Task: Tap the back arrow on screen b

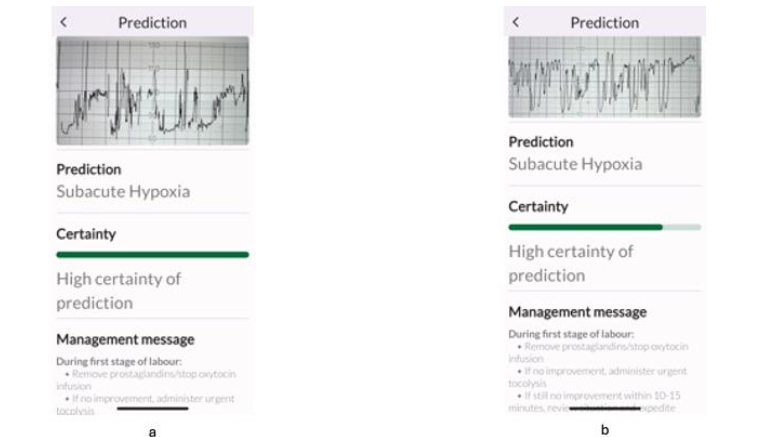Action: click(516, 22)
